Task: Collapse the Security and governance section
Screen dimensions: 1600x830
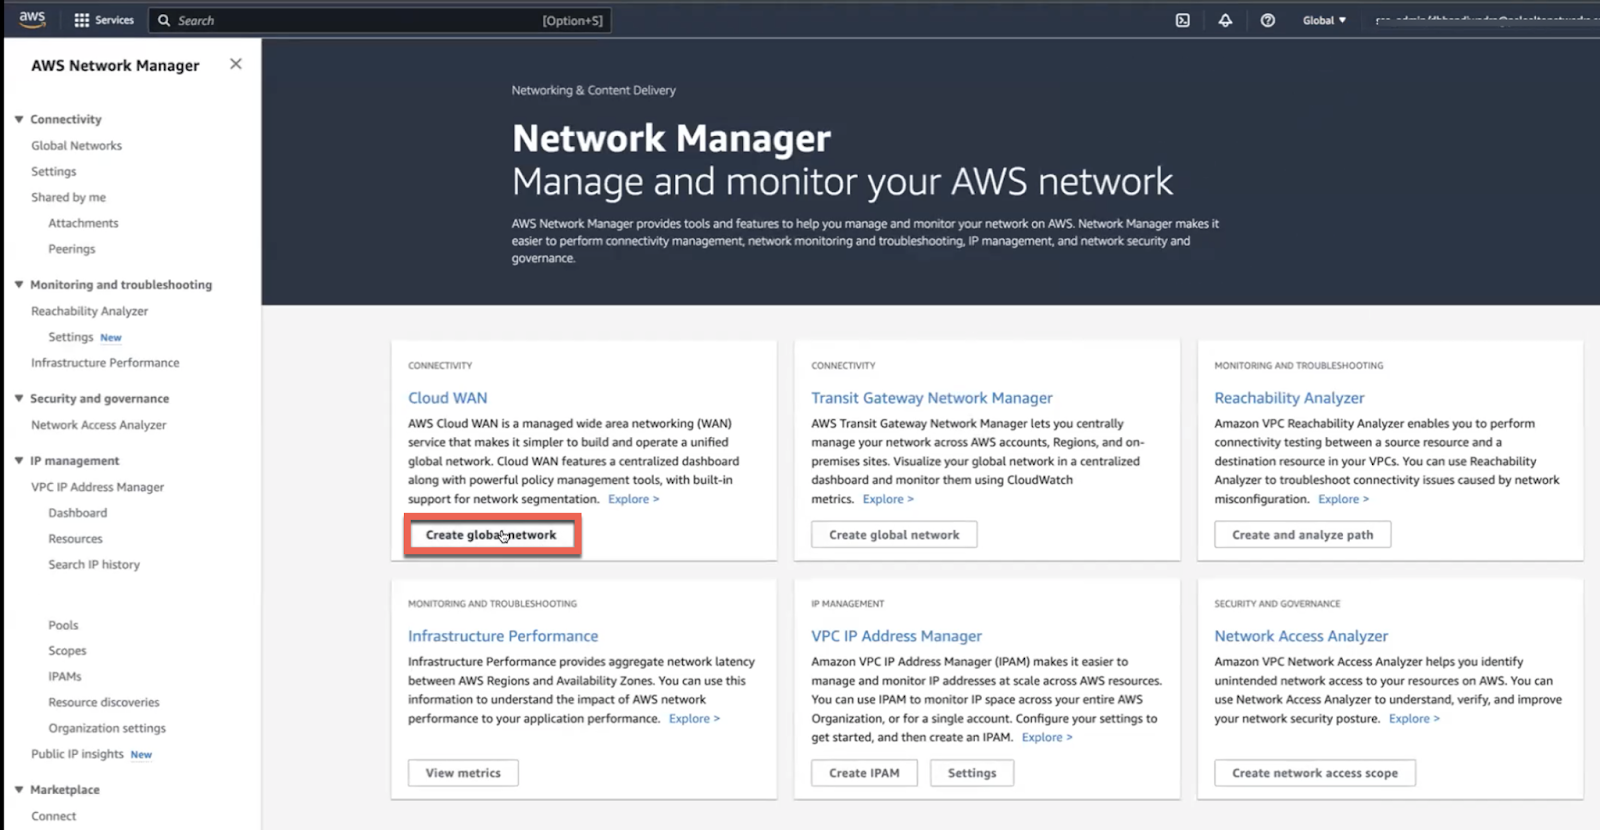Action: [19, 399]
